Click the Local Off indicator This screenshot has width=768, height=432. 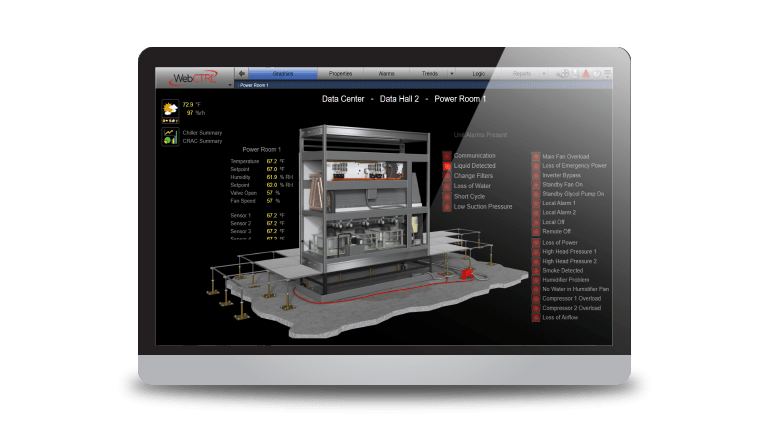[536, 222]
